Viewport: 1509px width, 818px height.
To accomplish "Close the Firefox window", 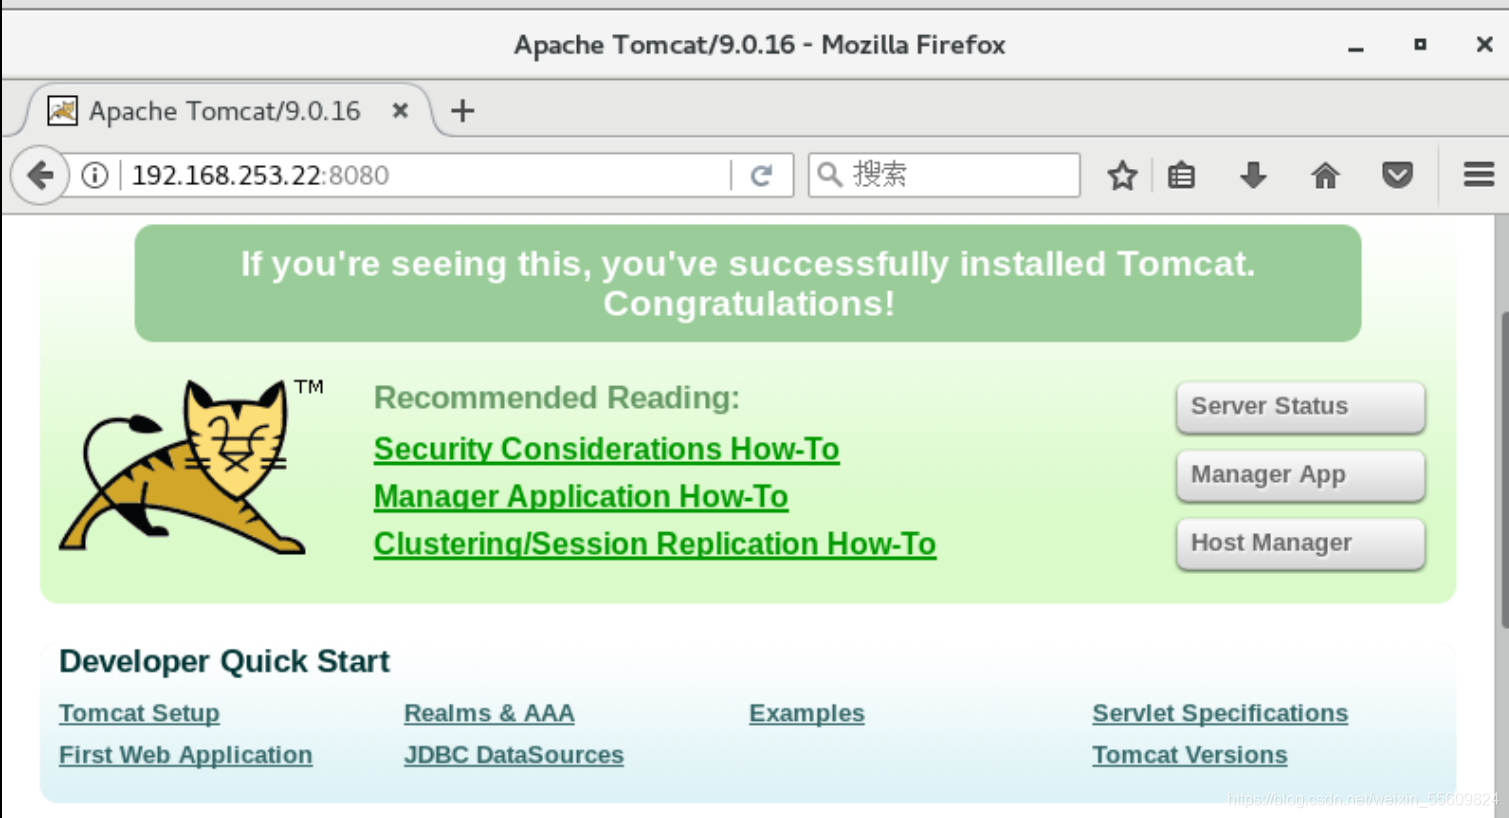I will 1484,44.
